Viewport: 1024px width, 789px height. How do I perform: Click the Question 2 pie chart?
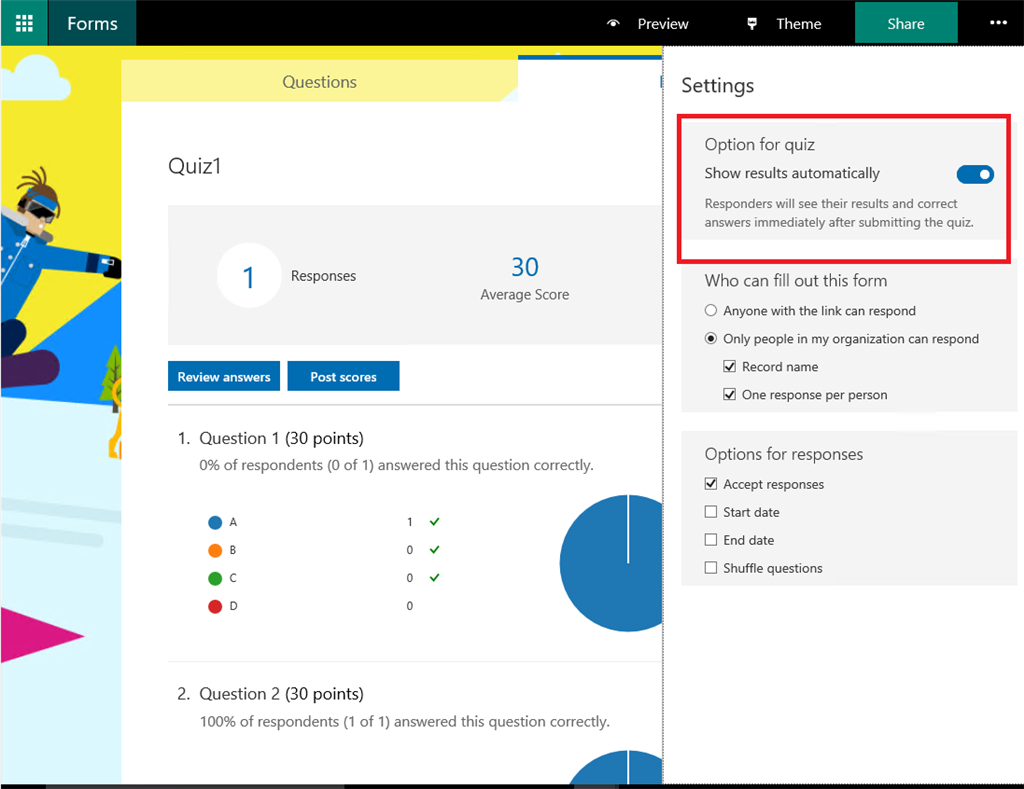[x=616, y=767]
